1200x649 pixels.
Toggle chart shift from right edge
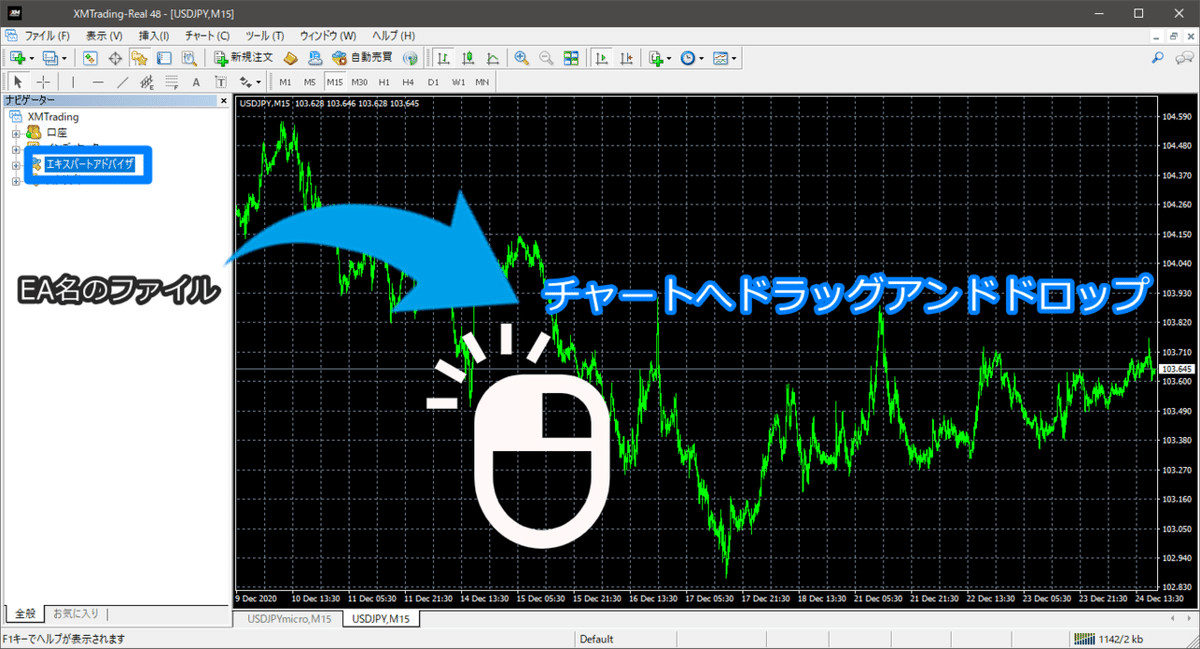(x=627, y=57)
